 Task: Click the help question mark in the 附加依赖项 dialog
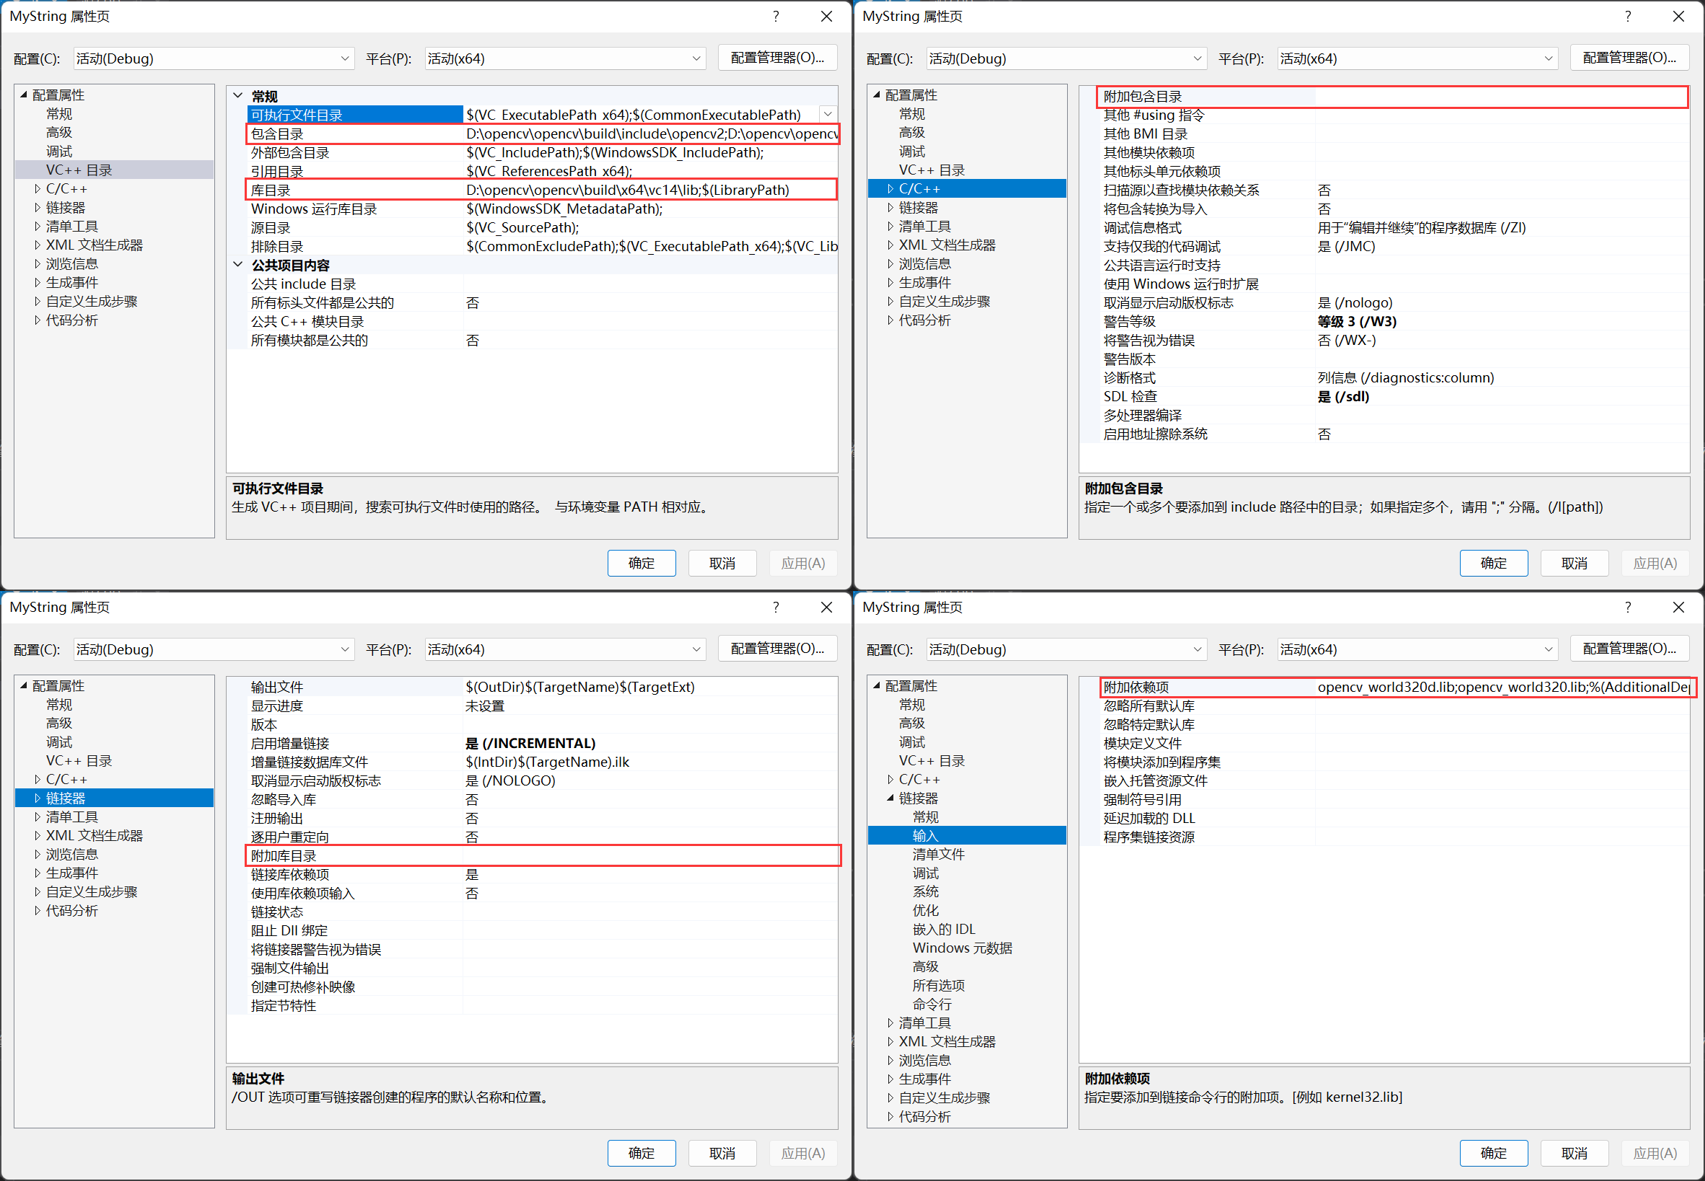click(1628, 607)
